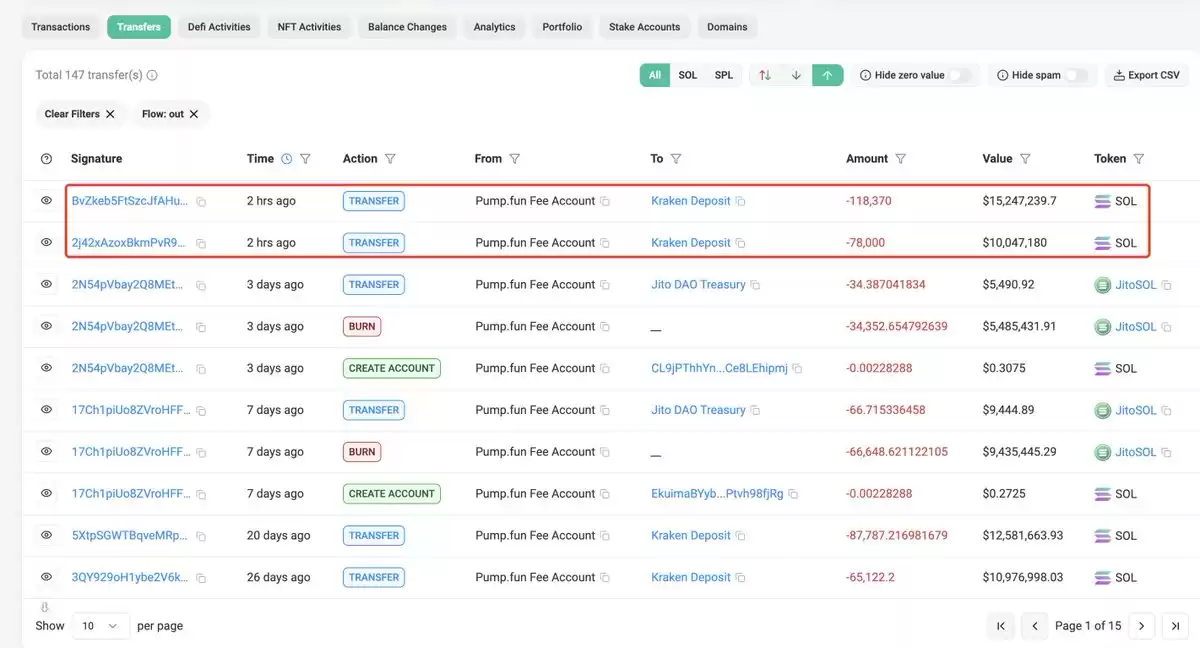Select the both-directions flow arrows button
The height and width of the screenshot is (648, 1200).
765,75
